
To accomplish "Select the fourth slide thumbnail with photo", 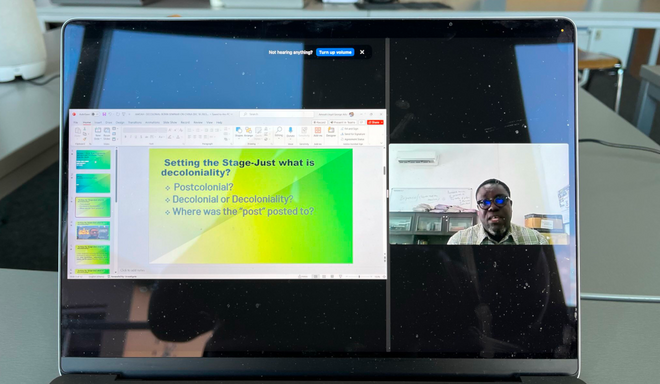I will click(x=93, y=231).
